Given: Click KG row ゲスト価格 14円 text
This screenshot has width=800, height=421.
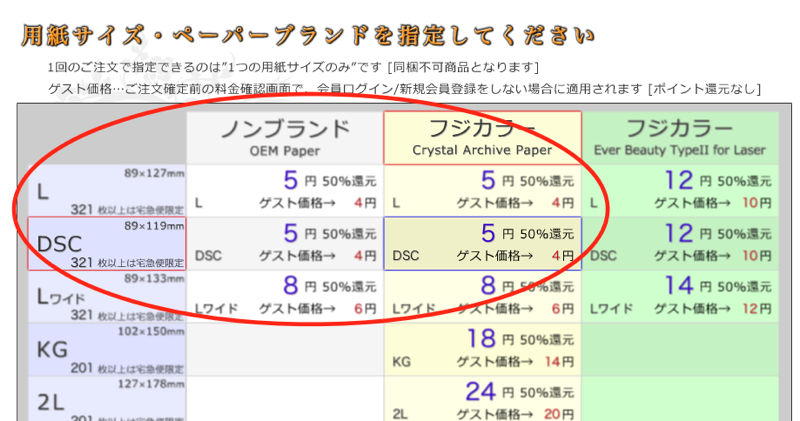Looking at the screenshot, I should point(515,362).
